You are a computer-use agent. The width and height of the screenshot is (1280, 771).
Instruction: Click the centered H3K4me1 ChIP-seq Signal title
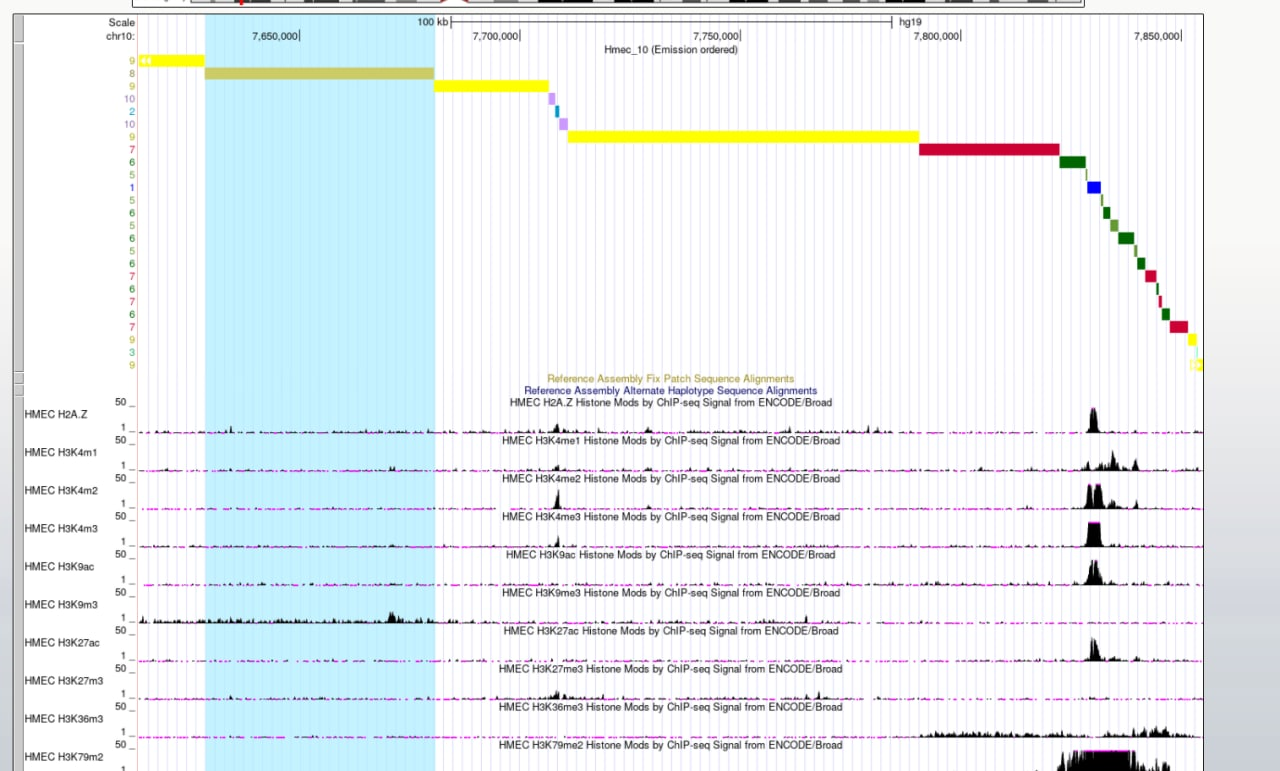click(671, 441)
